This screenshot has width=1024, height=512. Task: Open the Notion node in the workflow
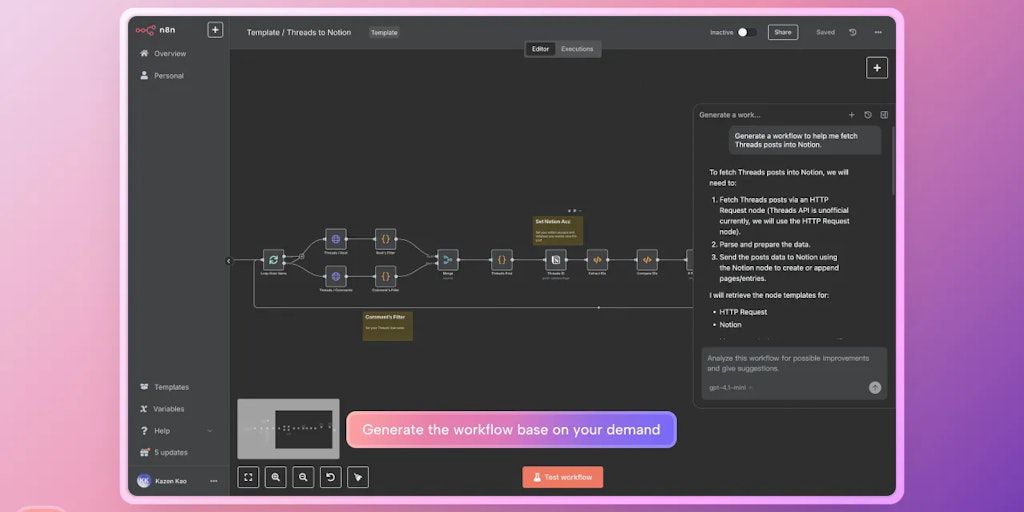[x=556, y=260]
